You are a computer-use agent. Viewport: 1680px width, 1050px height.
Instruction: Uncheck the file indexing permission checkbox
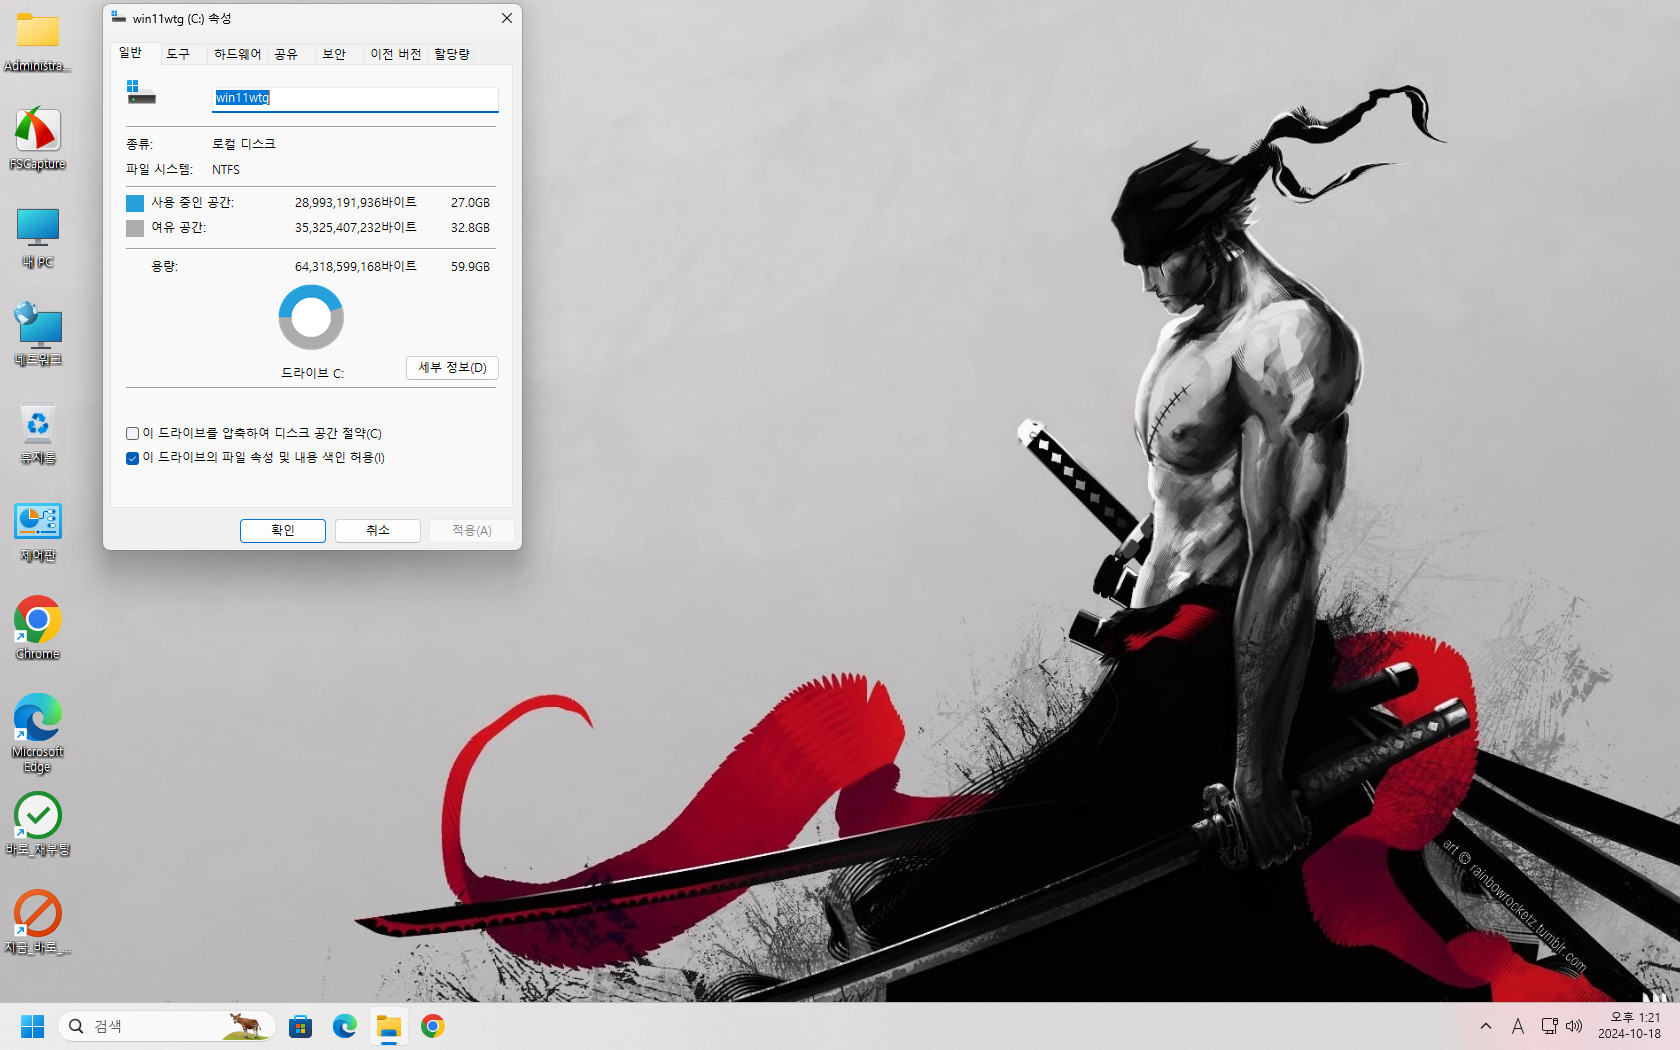coord(132,458)
